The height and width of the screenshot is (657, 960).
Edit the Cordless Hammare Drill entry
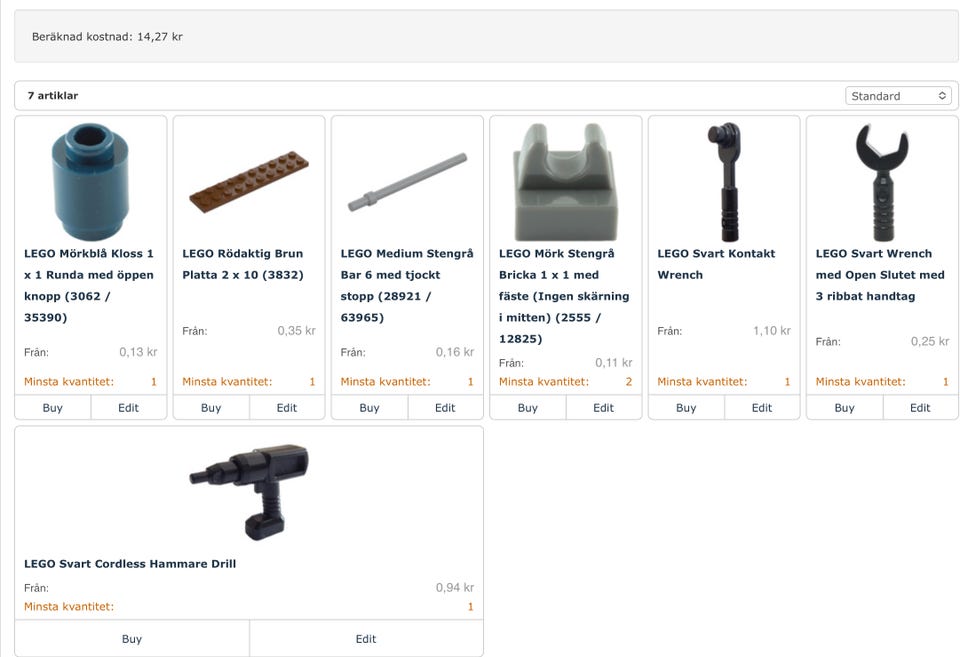point(366,639)
